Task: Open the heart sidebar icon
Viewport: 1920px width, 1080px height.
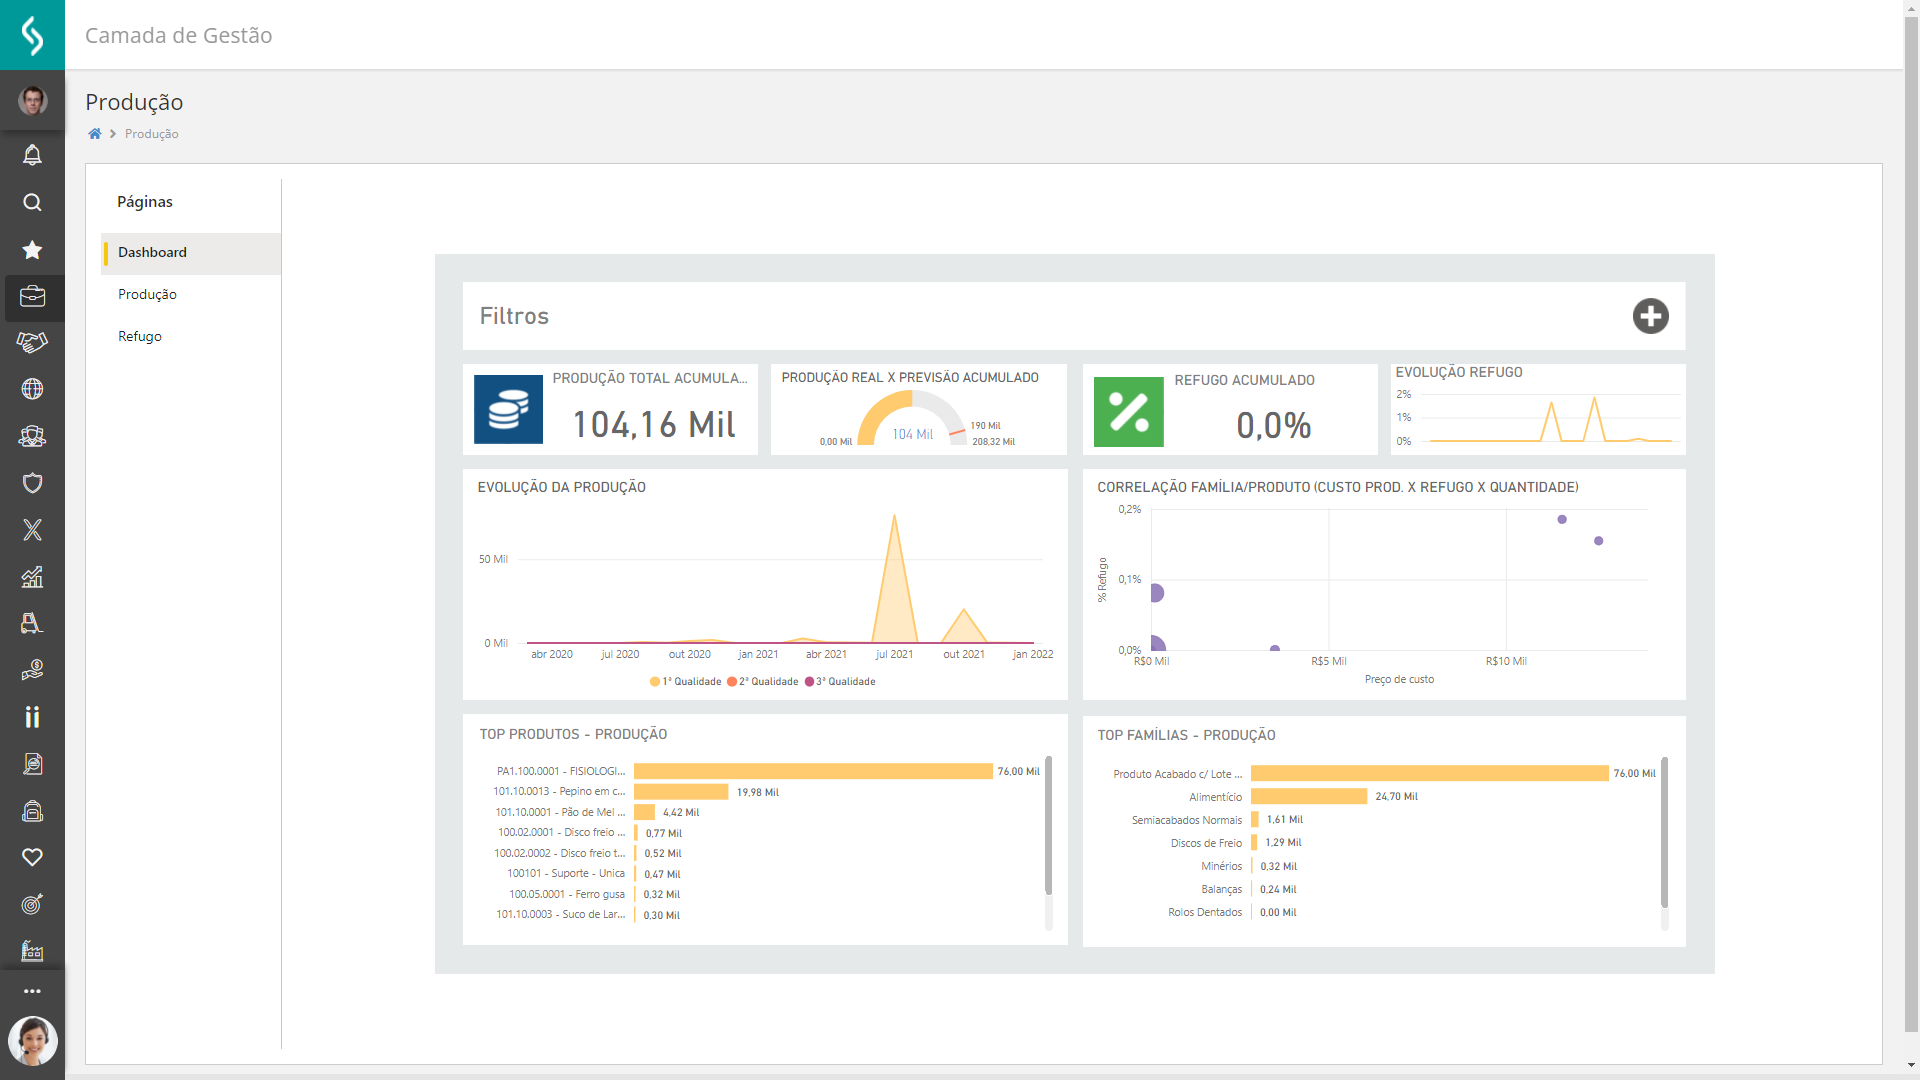Action: tap(32, 858)
